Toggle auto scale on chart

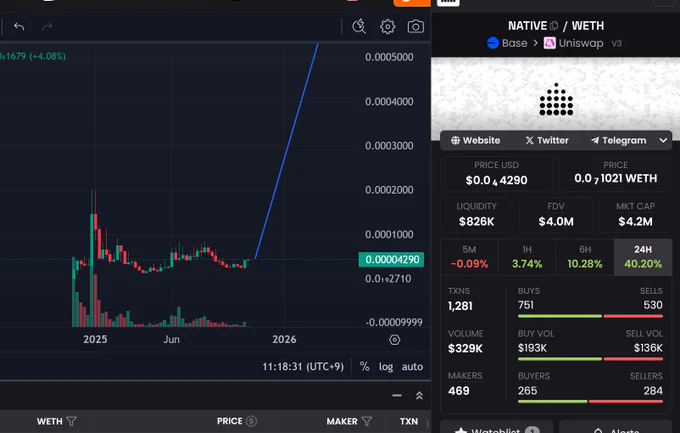click(x=412, y=367)
